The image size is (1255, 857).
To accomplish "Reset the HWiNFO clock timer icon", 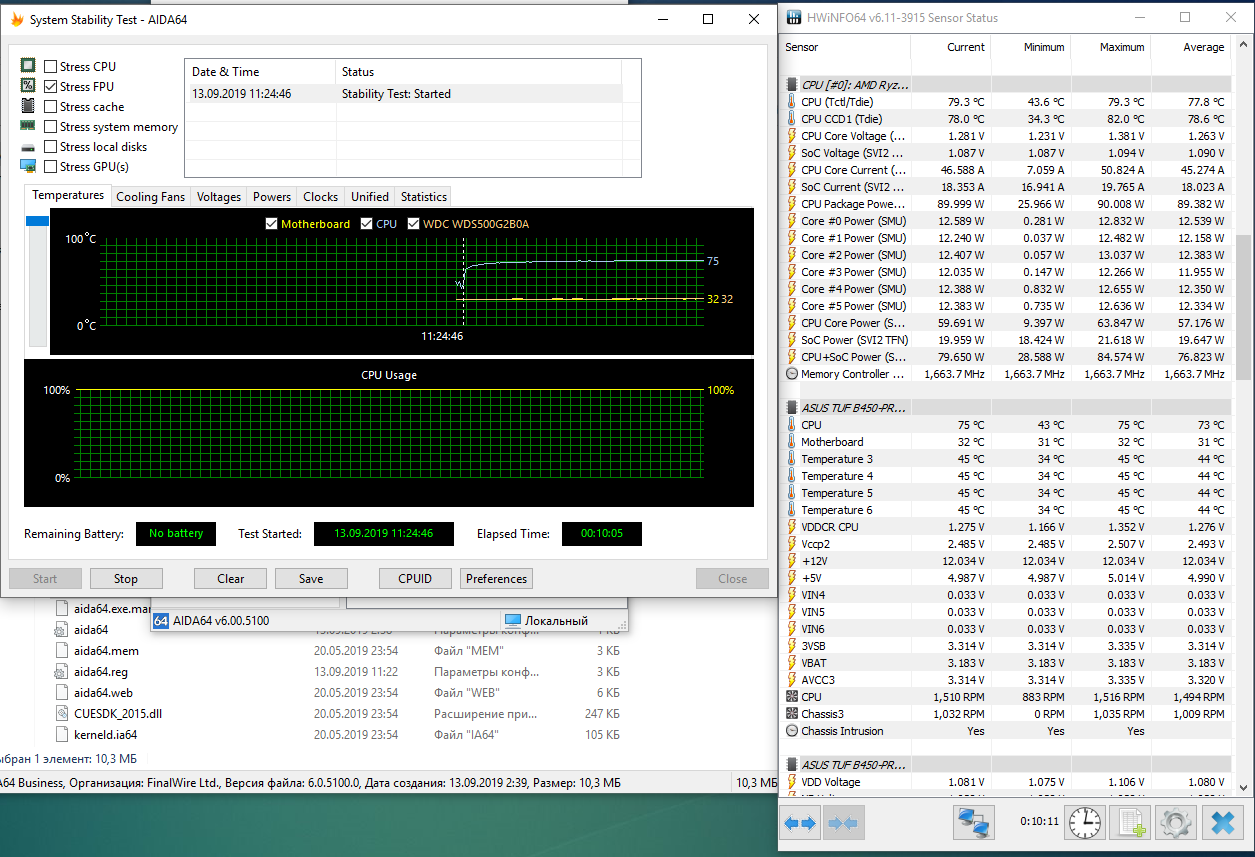I will pyautogui.click(x=1084, y=823).
